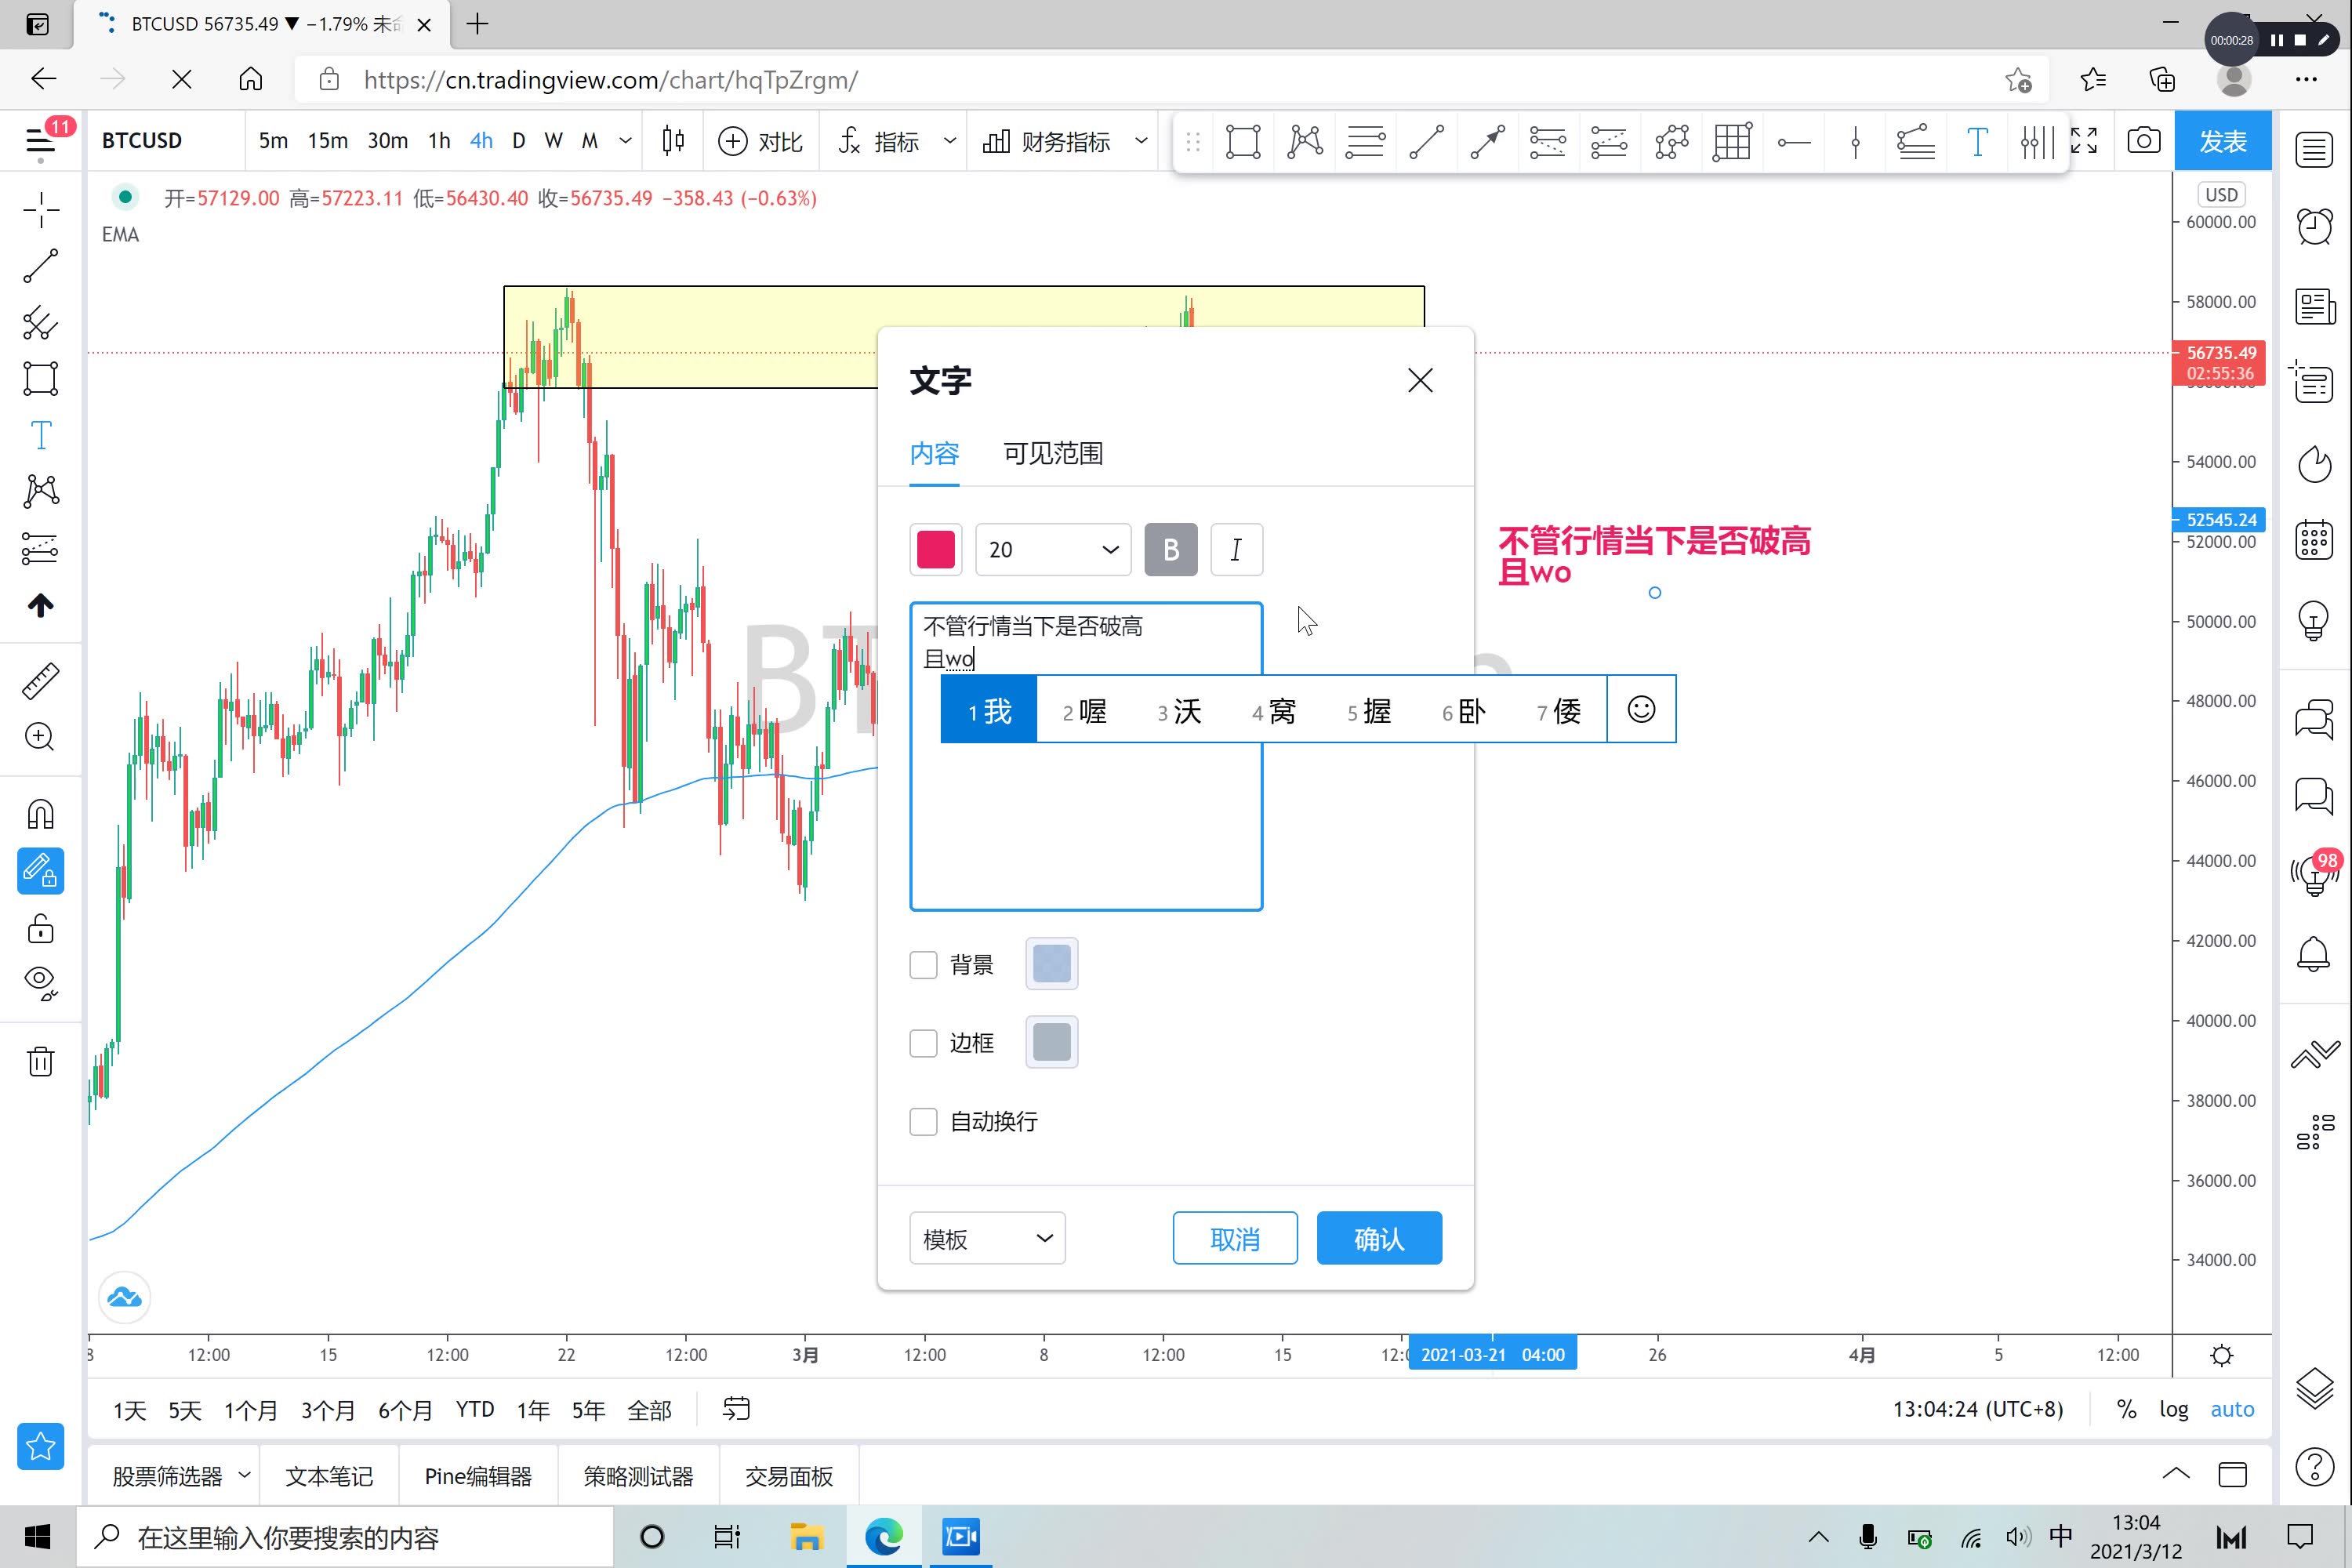Enable the 背景 background checkbox
Viewport: 2352px width, 1568px height.
click(923, 965)
